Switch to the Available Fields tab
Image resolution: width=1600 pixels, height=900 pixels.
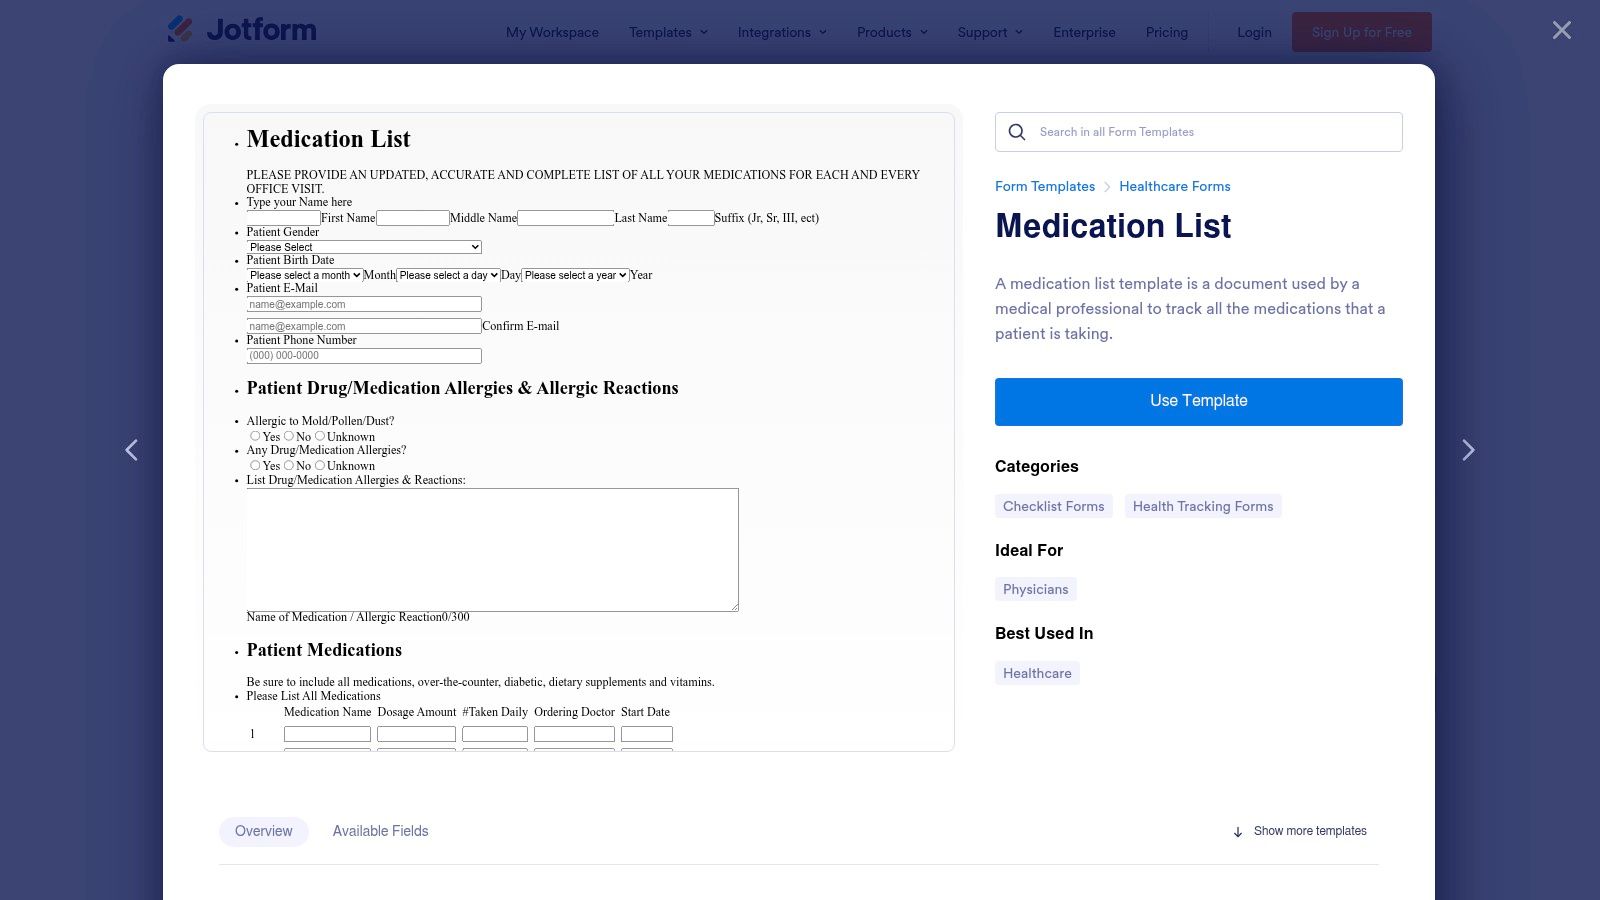point(380,831)
